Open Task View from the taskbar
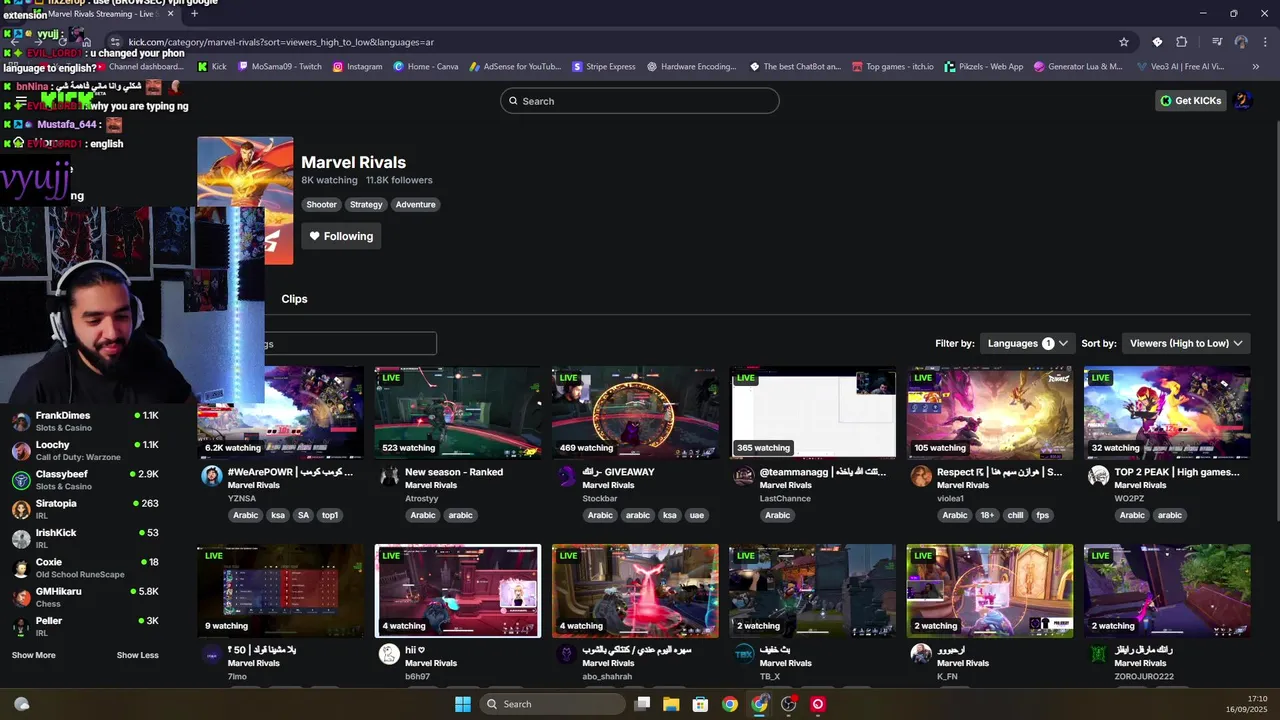 coord(642,704)
